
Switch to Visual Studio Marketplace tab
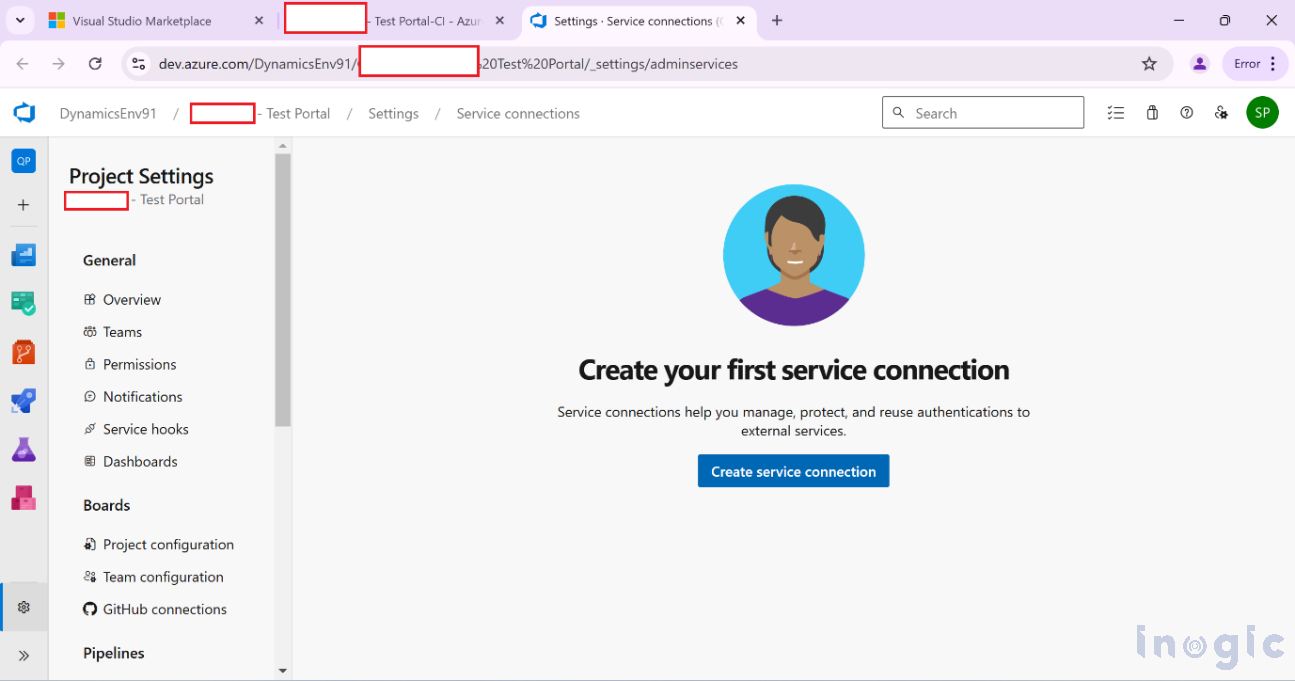tap(142, 21)
